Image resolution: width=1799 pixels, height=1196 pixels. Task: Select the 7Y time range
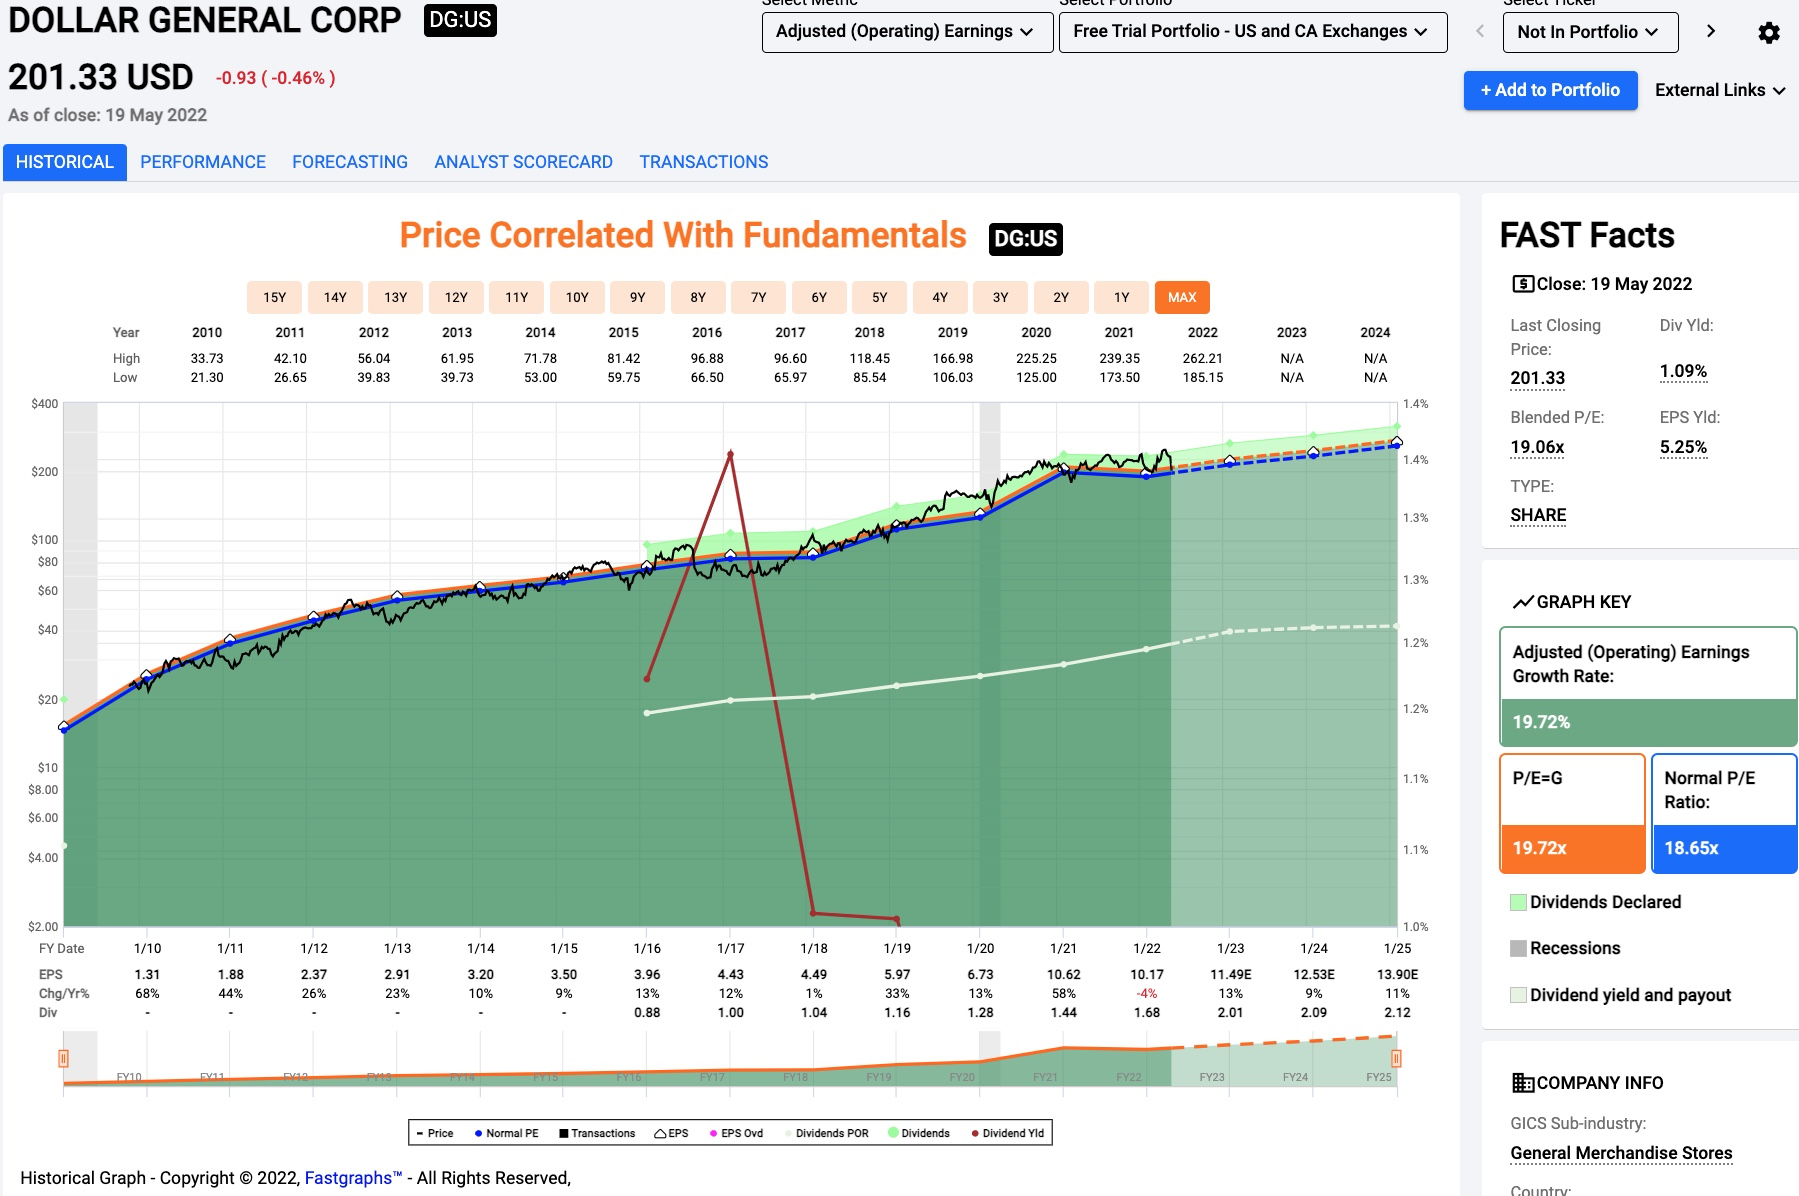click(759, 297)
